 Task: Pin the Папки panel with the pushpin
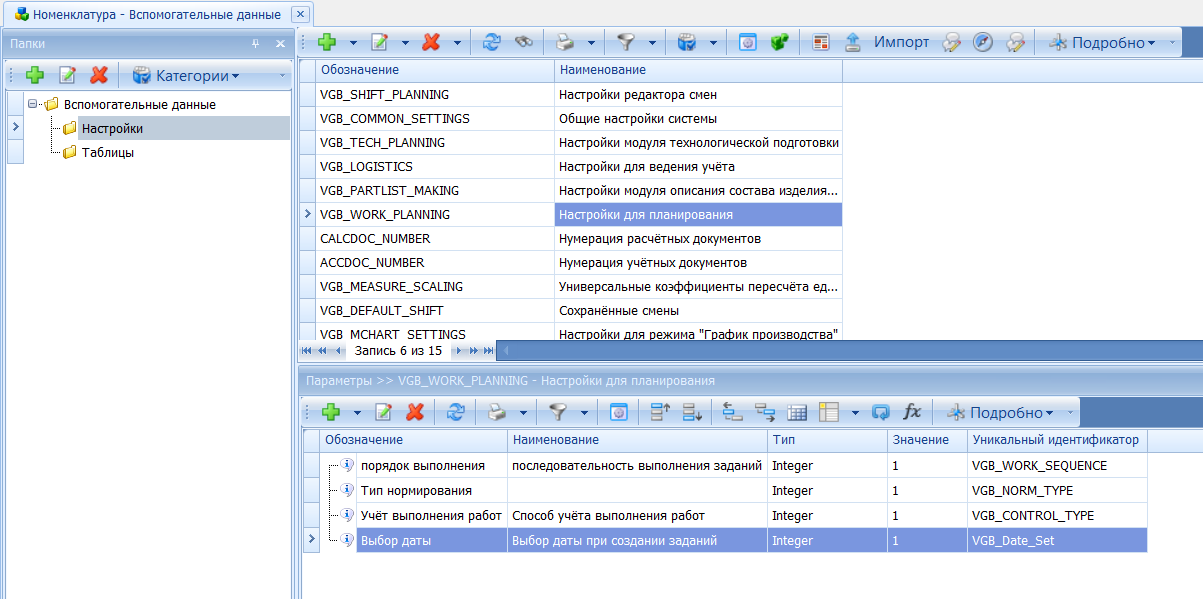coord(255,44)
